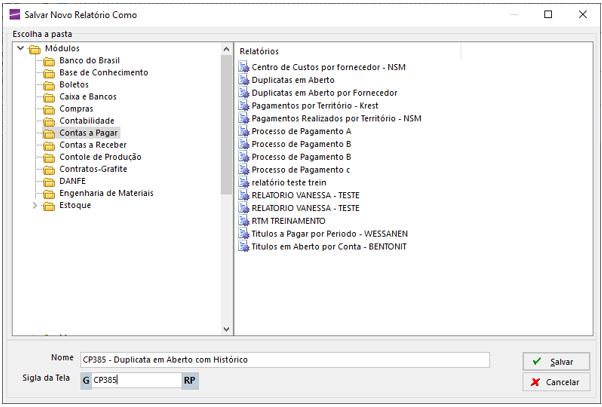
Task: Close the Salvar Novo Relatório Como dialog
Action: click(582, 15)
